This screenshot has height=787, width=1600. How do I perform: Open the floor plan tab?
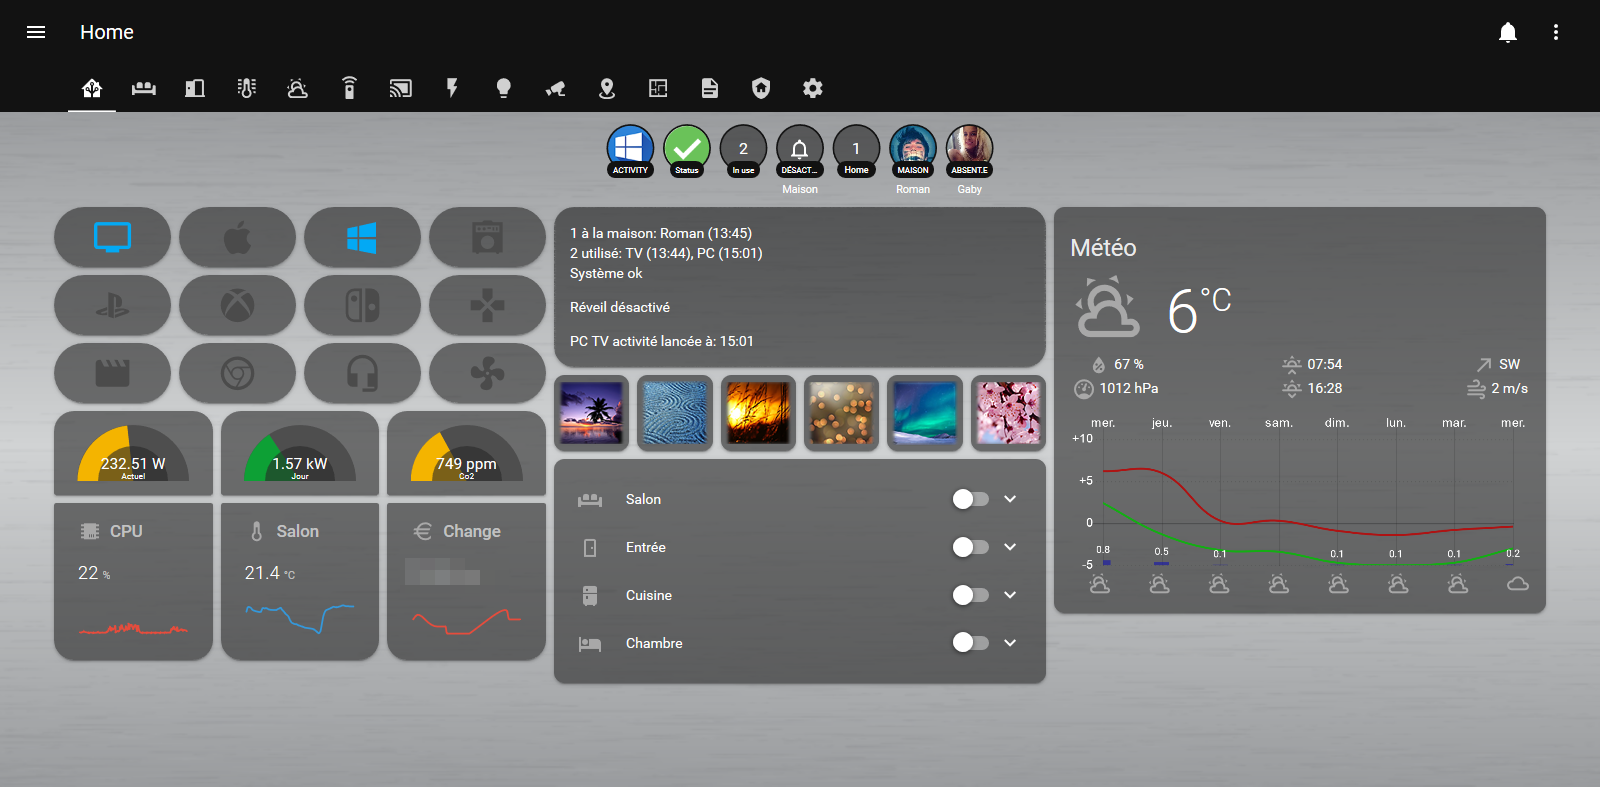658,88
